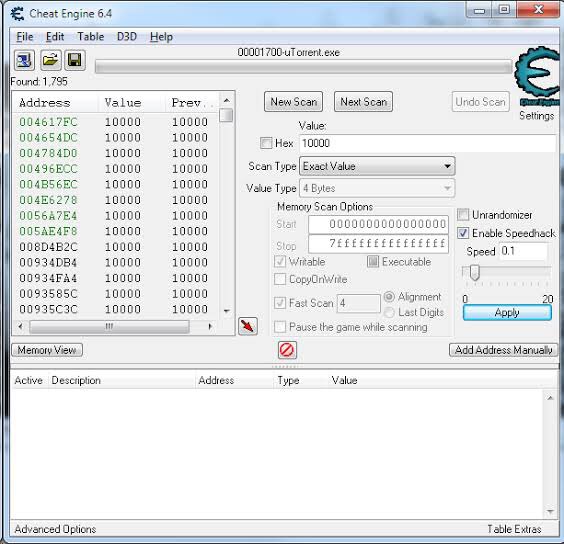Click the speedhack Apply button

(x=507, y=313)
